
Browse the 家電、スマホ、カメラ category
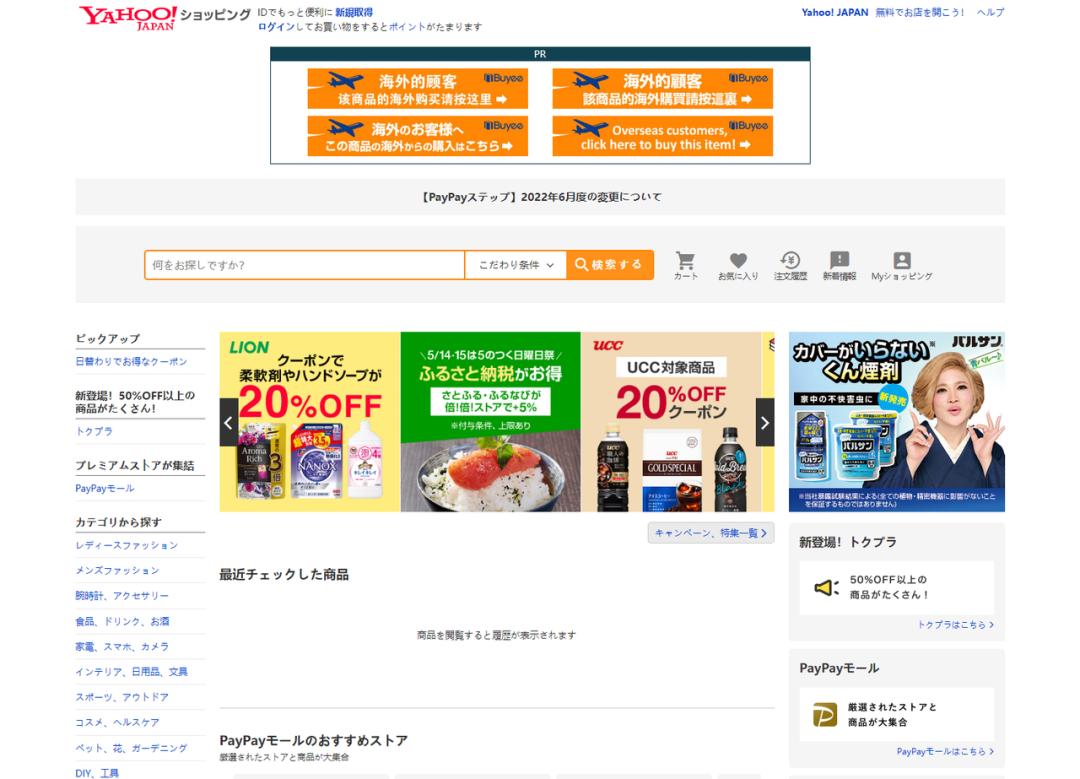[122, 647]
